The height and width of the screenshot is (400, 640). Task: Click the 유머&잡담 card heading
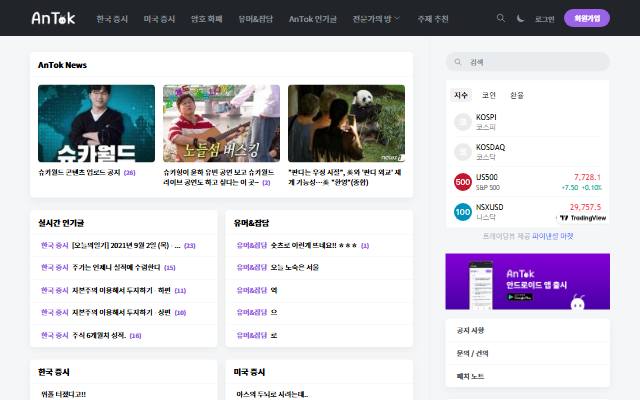251,223
